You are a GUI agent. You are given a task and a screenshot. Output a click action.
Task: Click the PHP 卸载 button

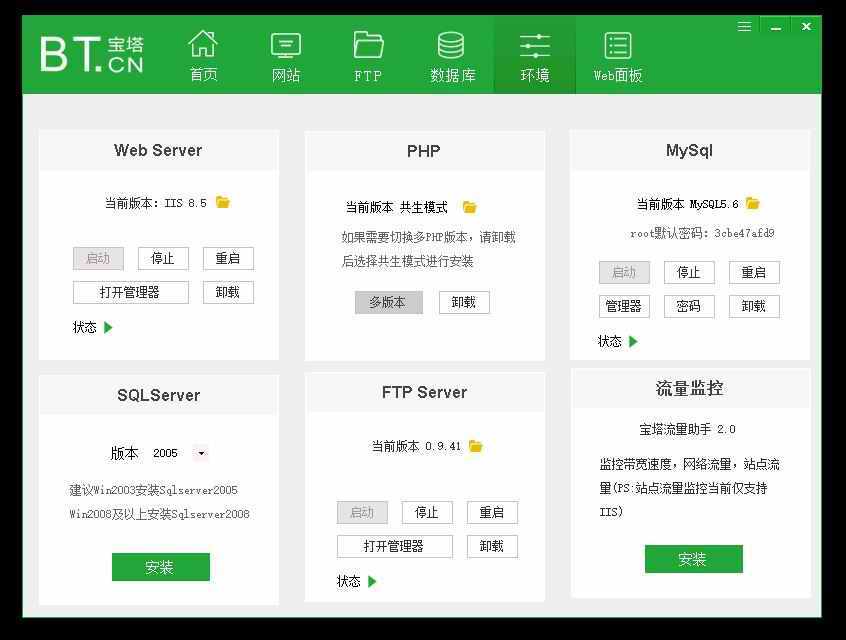point(464,302)
